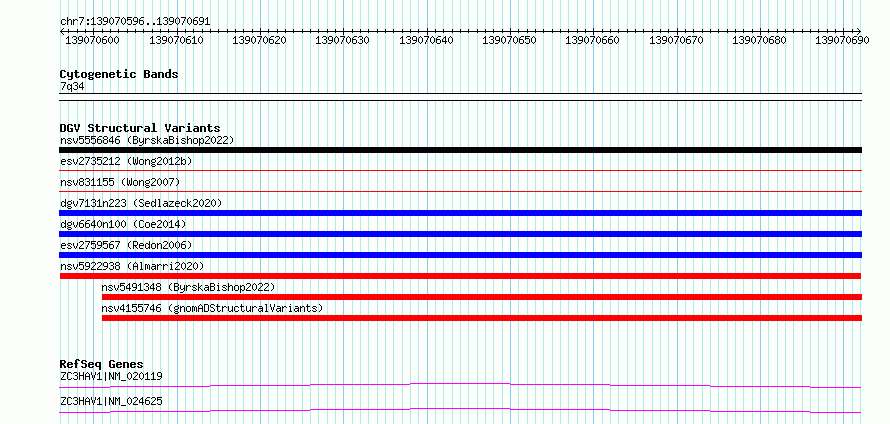The image size is (890, 424).
Task: Open variant esv2759567 (Redon2006) label
Action: 126,245
